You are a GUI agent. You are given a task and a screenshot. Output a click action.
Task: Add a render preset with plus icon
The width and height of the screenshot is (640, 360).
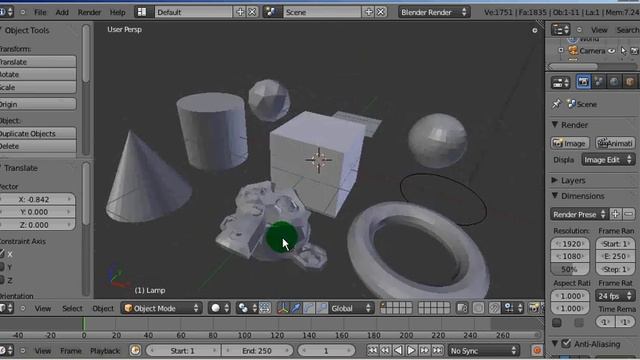click(616, 214)
